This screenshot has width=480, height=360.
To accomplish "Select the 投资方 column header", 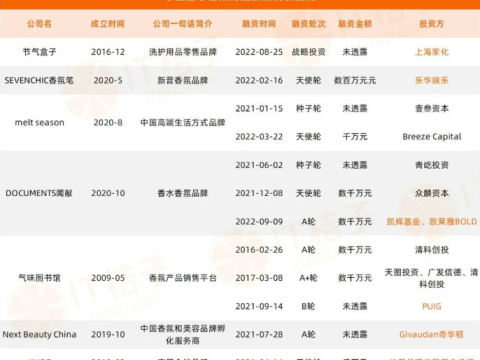I will (x=432, y=24).
